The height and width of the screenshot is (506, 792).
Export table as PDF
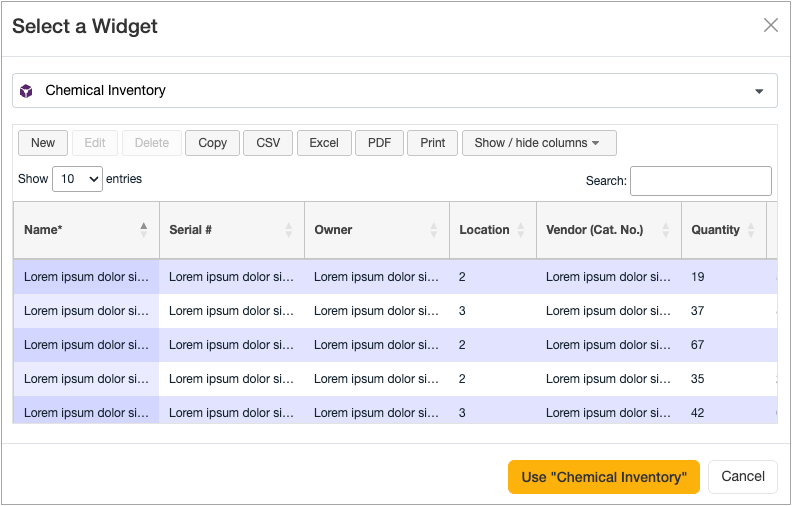[379, 143]
